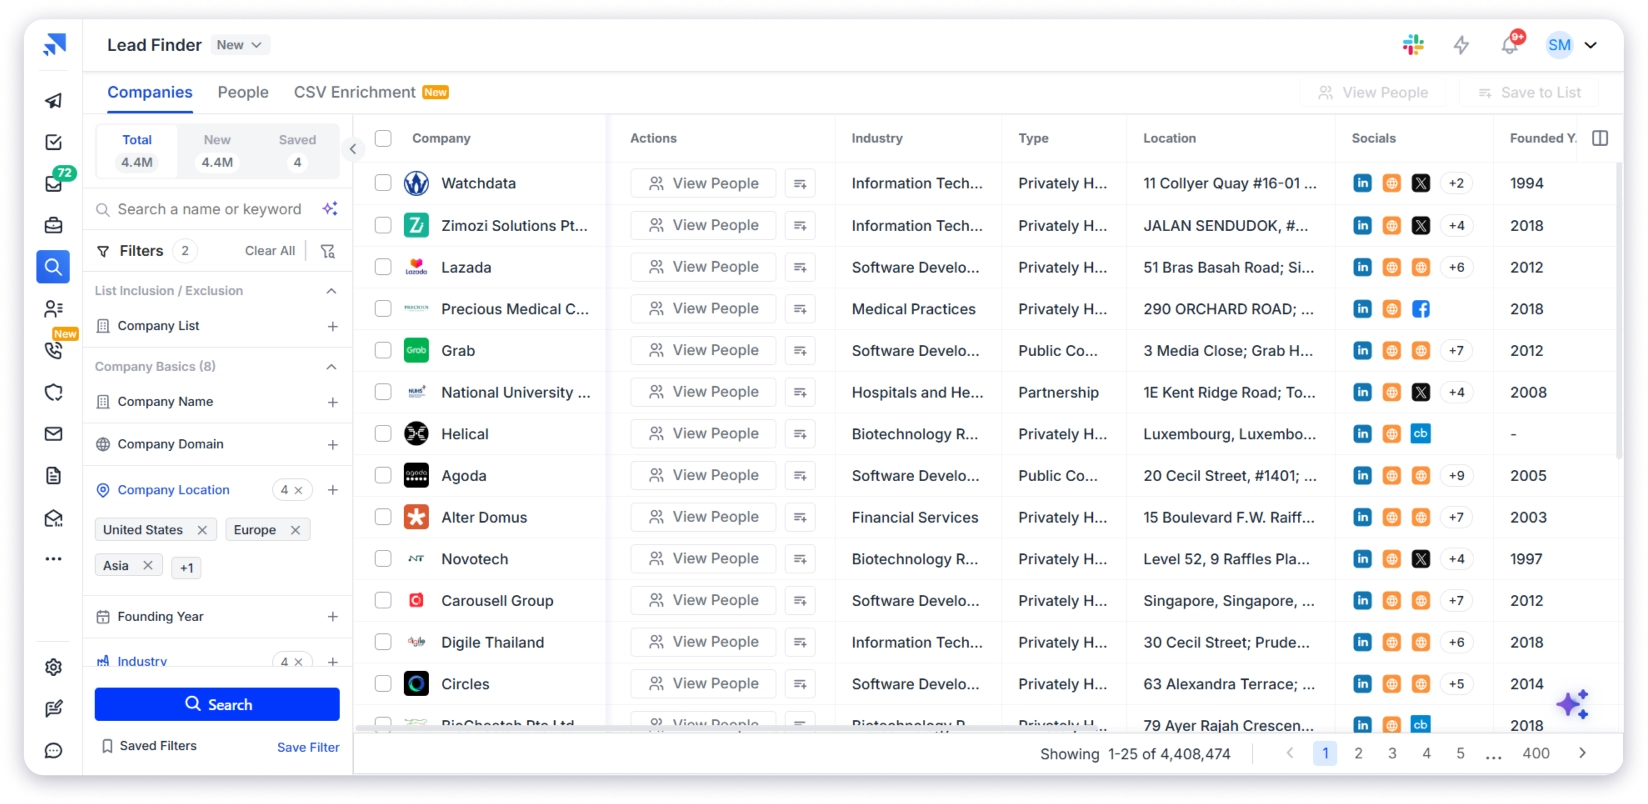Collapse the Company Basics (8) section
This screenshot has height=804, width=1648.
331,367
